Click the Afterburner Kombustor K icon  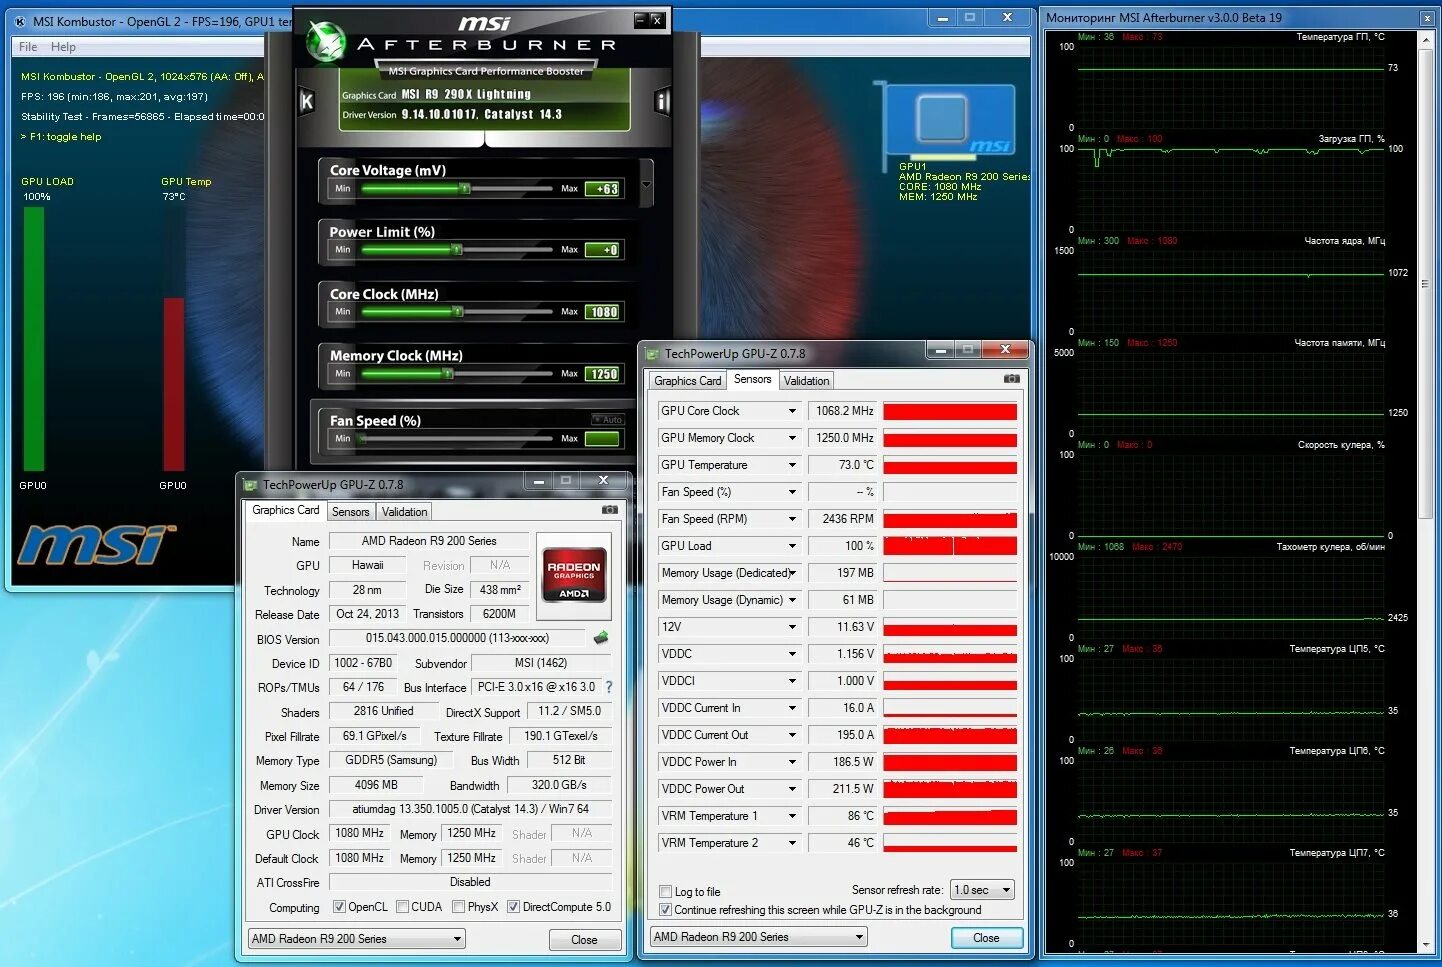(307, 101)
